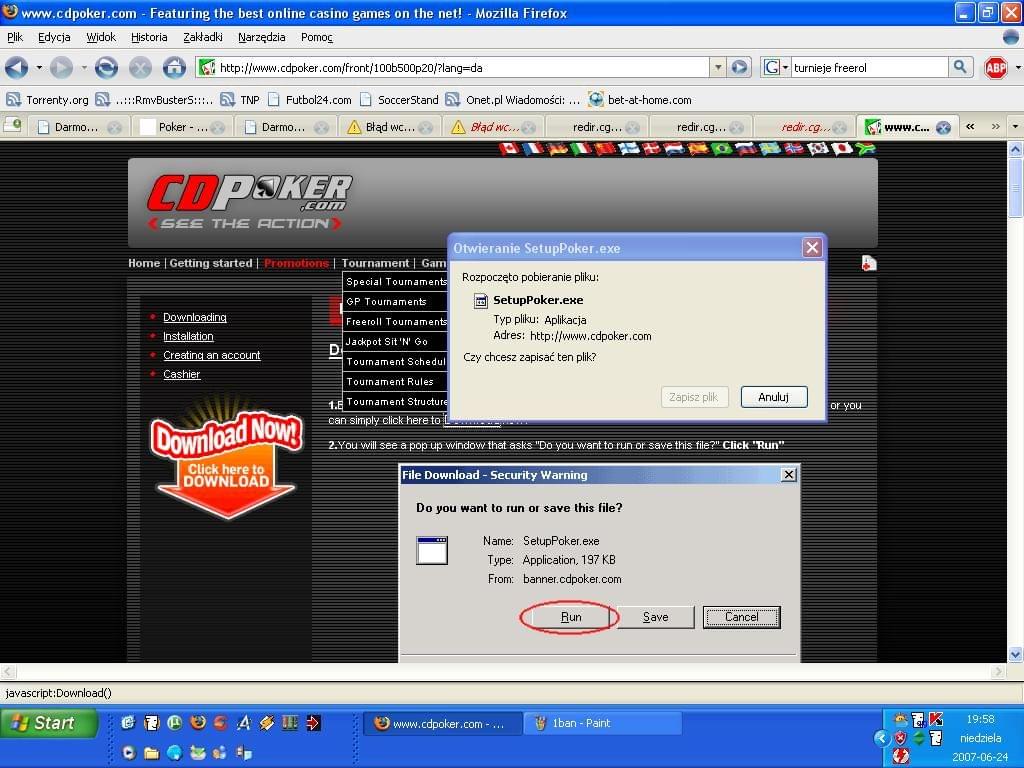Open the Downloading sidebar link
The width and height of the screenshot is (1024, 768).
click(195, 317)
